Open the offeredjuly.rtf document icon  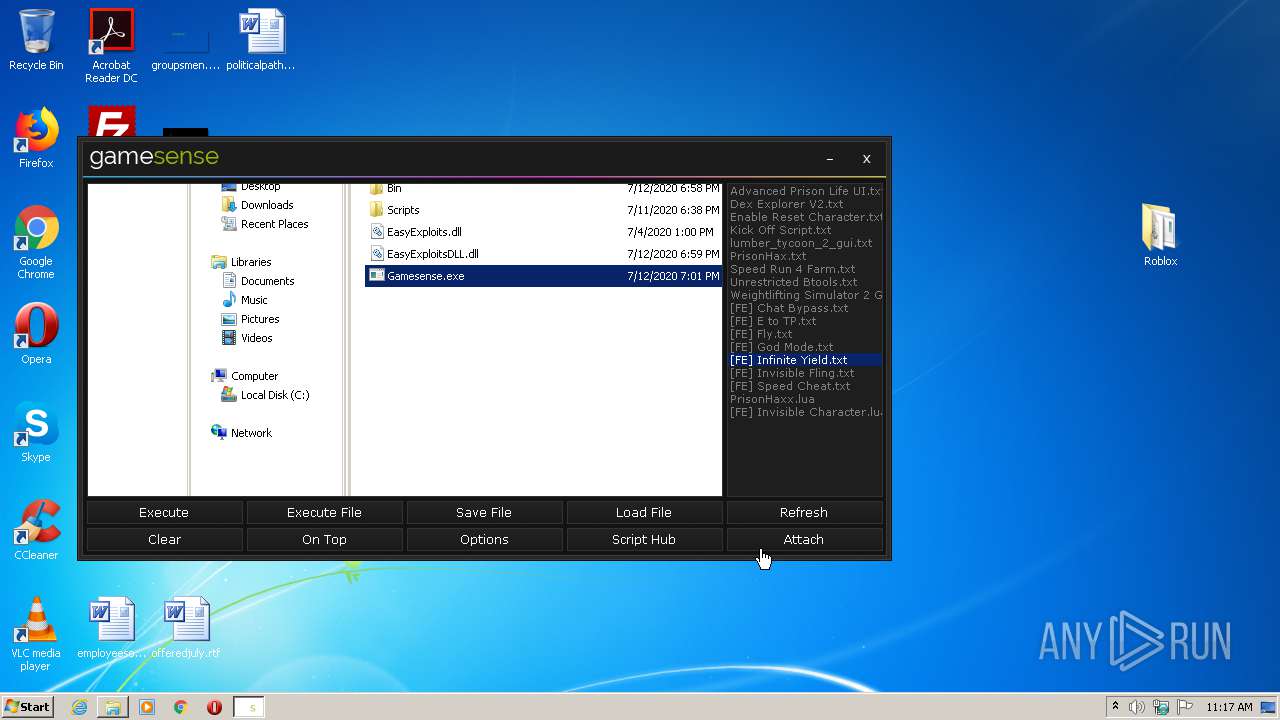point(186,628)
